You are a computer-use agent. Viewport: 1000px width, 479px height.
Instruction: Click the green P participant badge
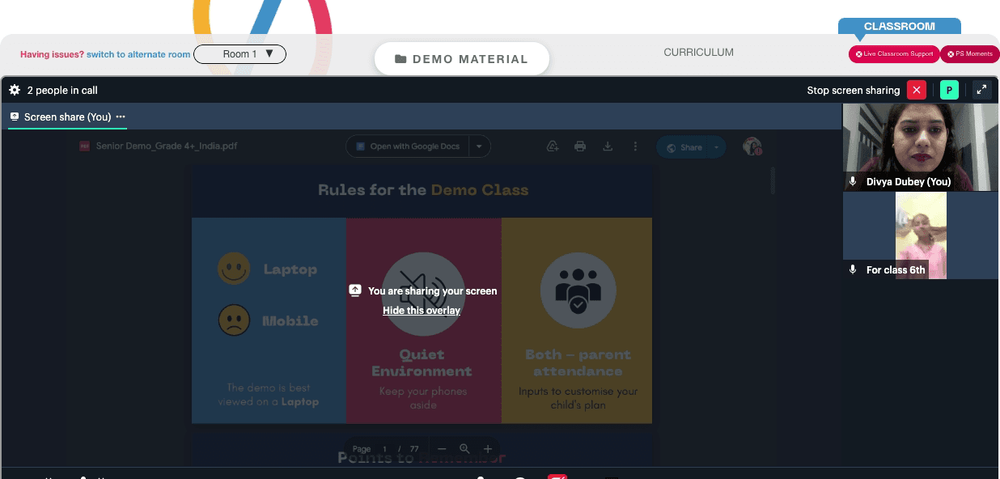click(x=949, y=90)
